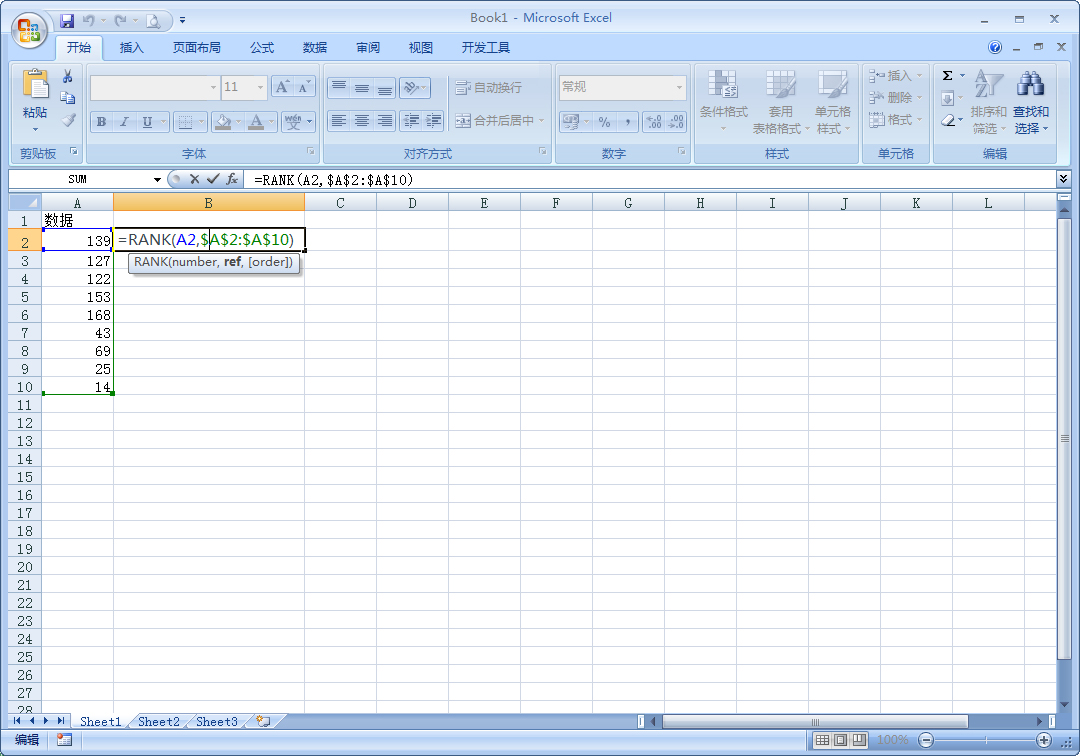Select Normal view button in status bar
Viewport: 1080px width, 756px height.
[822, 740]
